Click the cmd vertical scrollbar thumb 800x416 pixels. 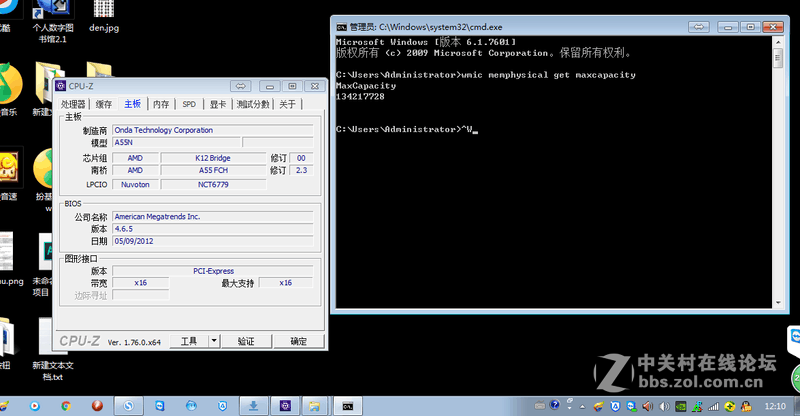tap(778, 58)
